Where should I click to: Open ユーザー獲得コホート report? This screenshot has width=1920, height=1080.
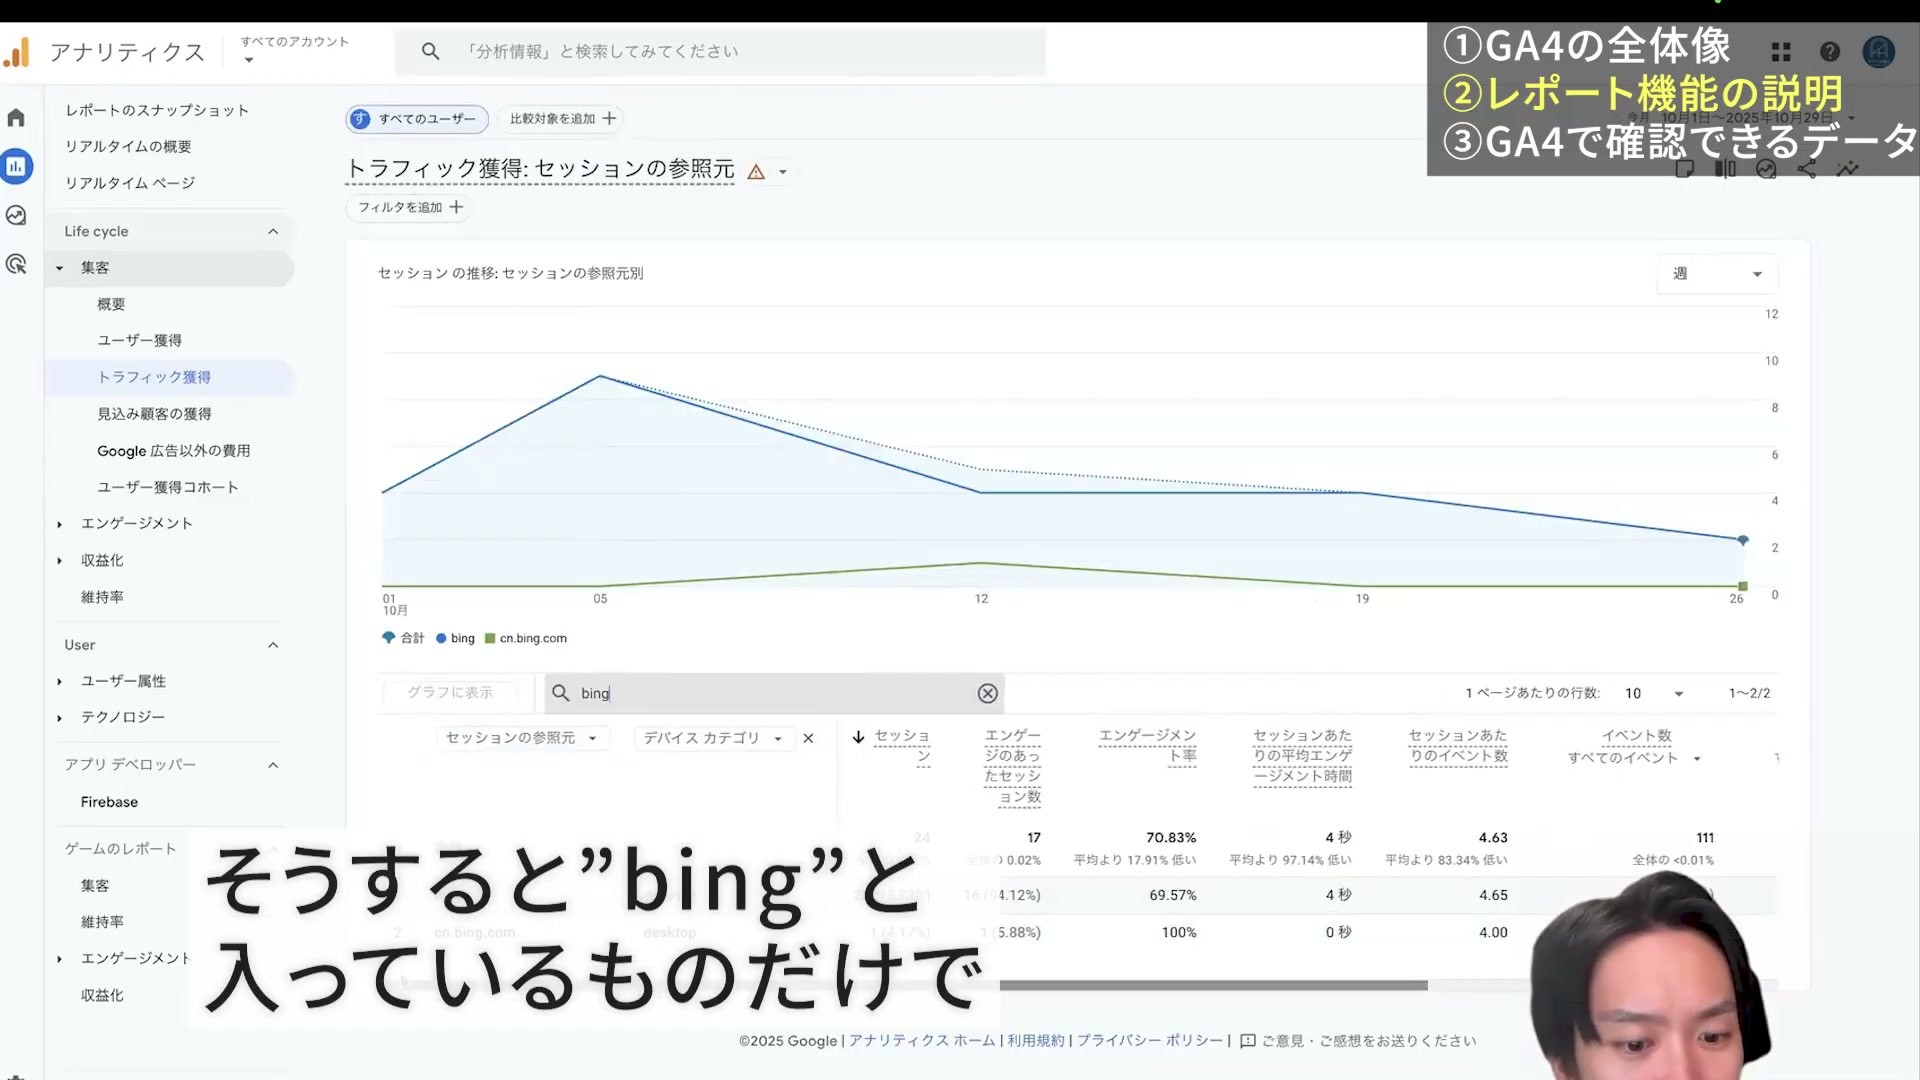168,487
